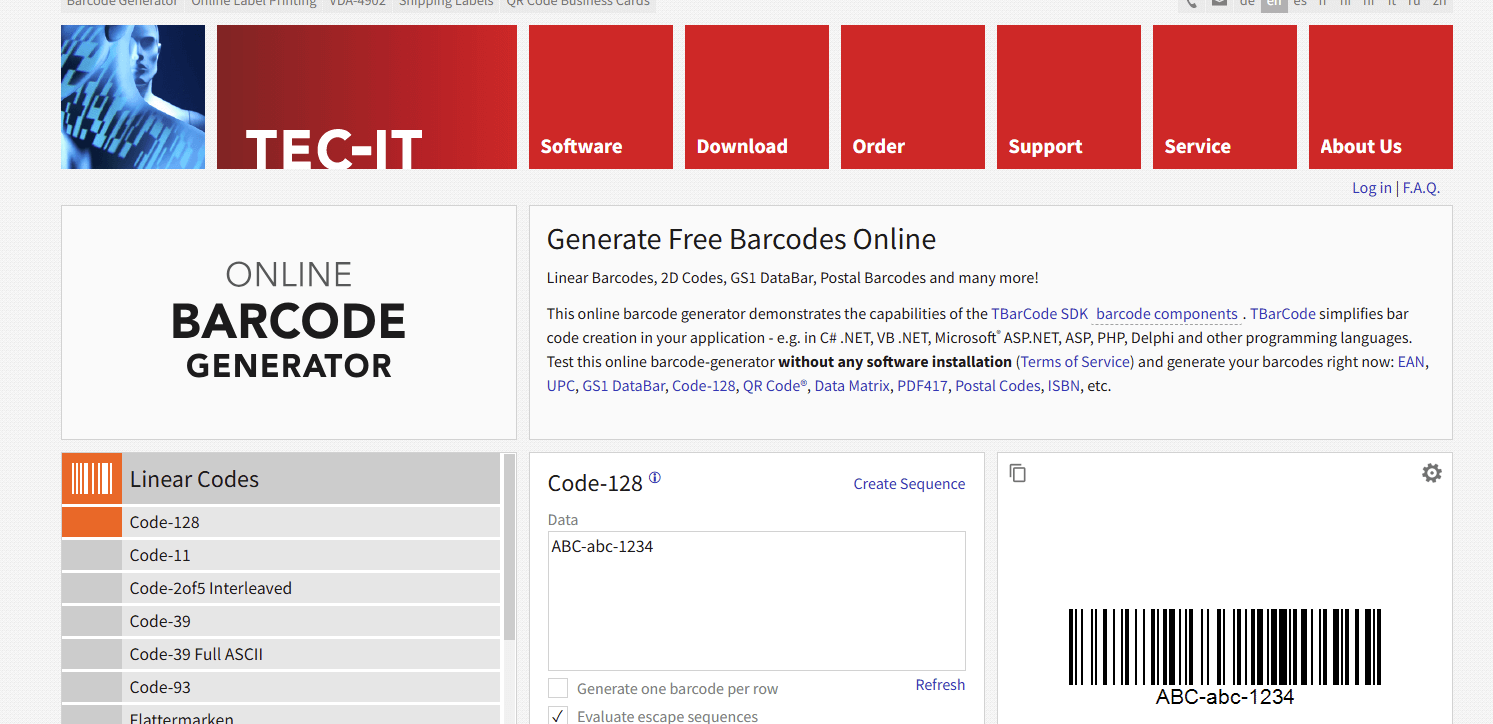Click the Log in link
This screenshot has height=724, width=1493.
pos(1371,188)
